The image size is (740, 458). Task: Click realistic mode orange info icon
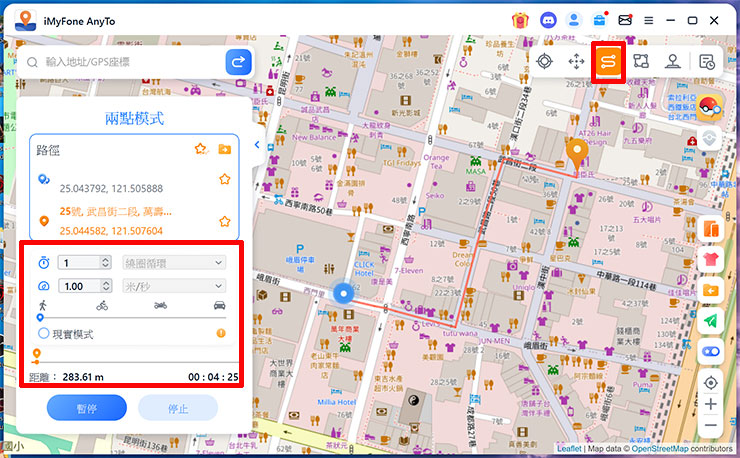tap(221, 333)
